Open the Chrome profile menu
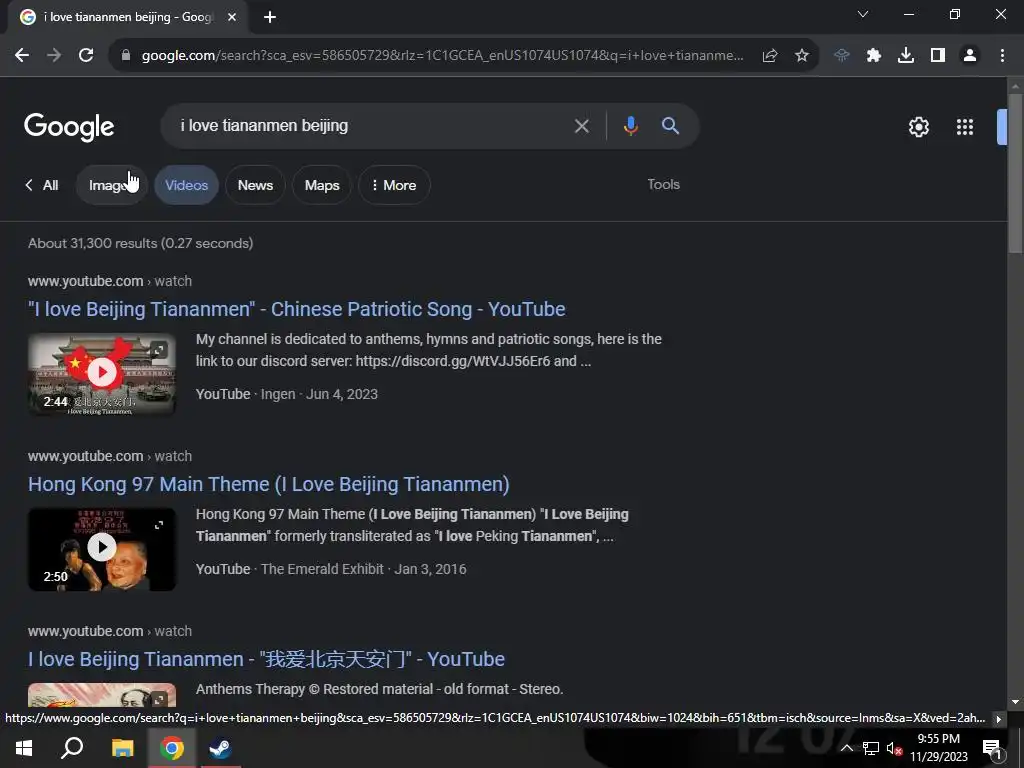This screenshot has height=768, width=1024. (x=970, y=56)
